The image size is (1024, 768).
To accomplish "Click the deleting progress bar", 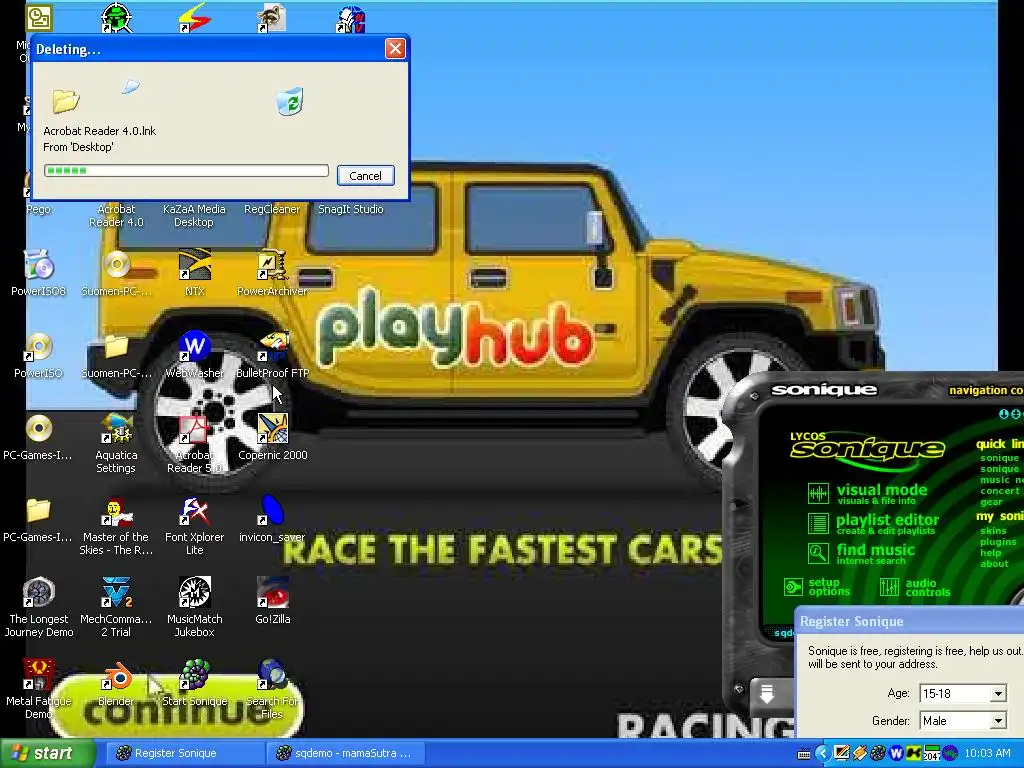I will (186, 170).
